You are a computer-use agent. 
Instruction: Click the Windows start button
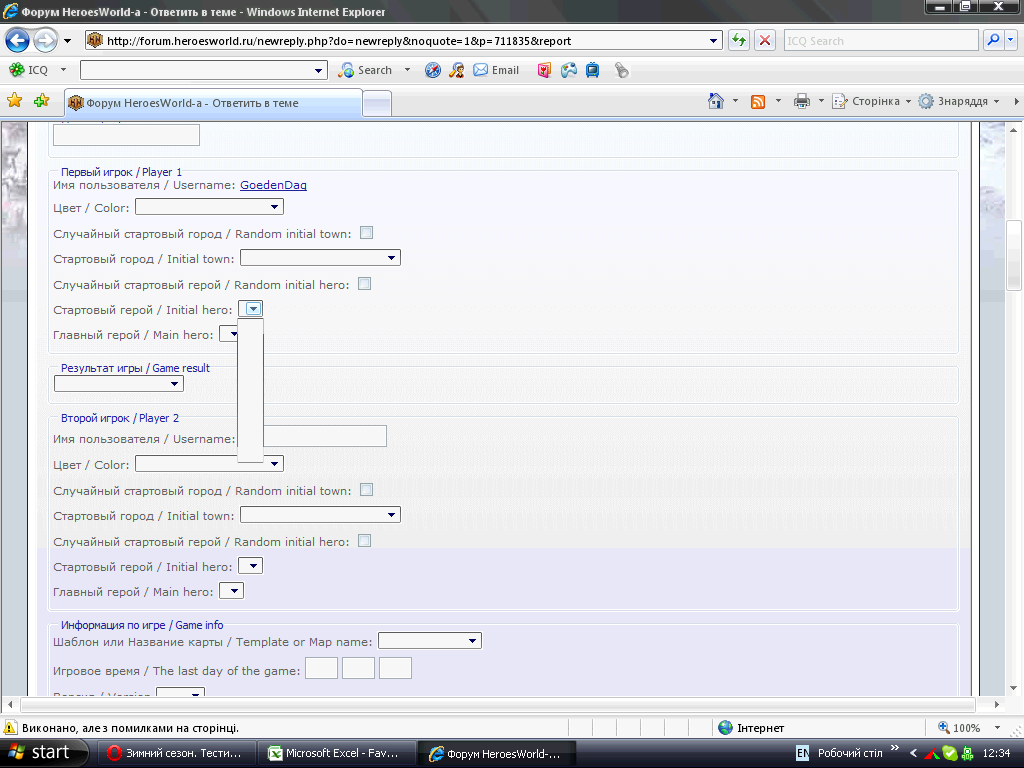coord(44,753)
